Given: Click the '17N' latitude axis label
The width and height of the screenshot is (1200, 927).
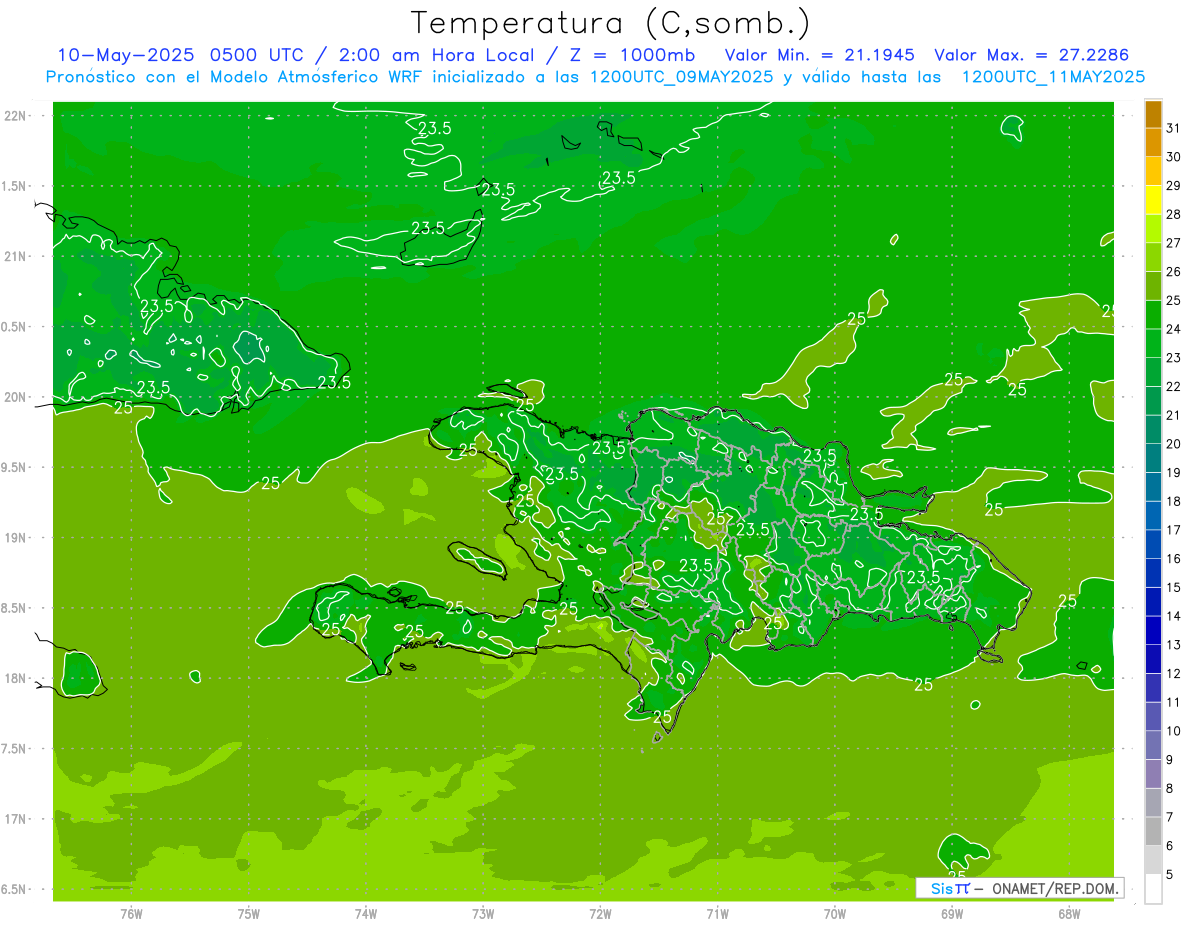Looking at the screenshot, I should click(x=15, y=819).
